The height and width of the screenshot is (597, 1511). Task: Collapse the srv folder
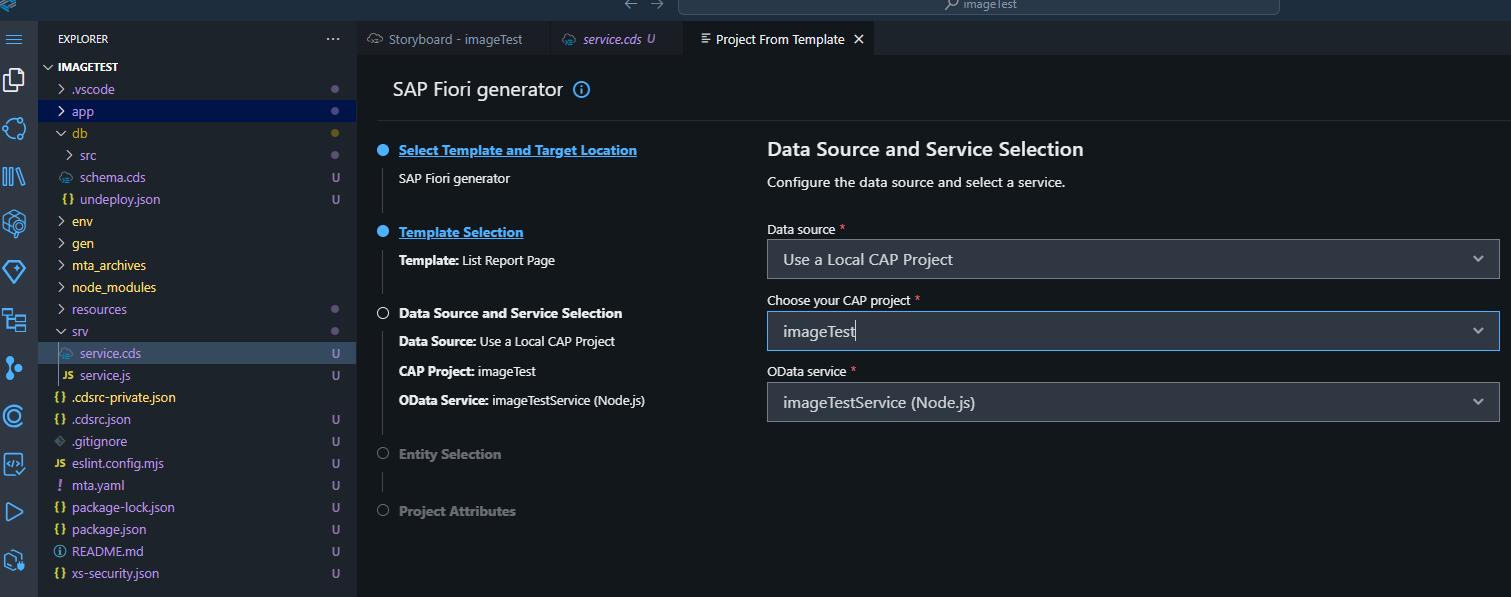point(80,331)
